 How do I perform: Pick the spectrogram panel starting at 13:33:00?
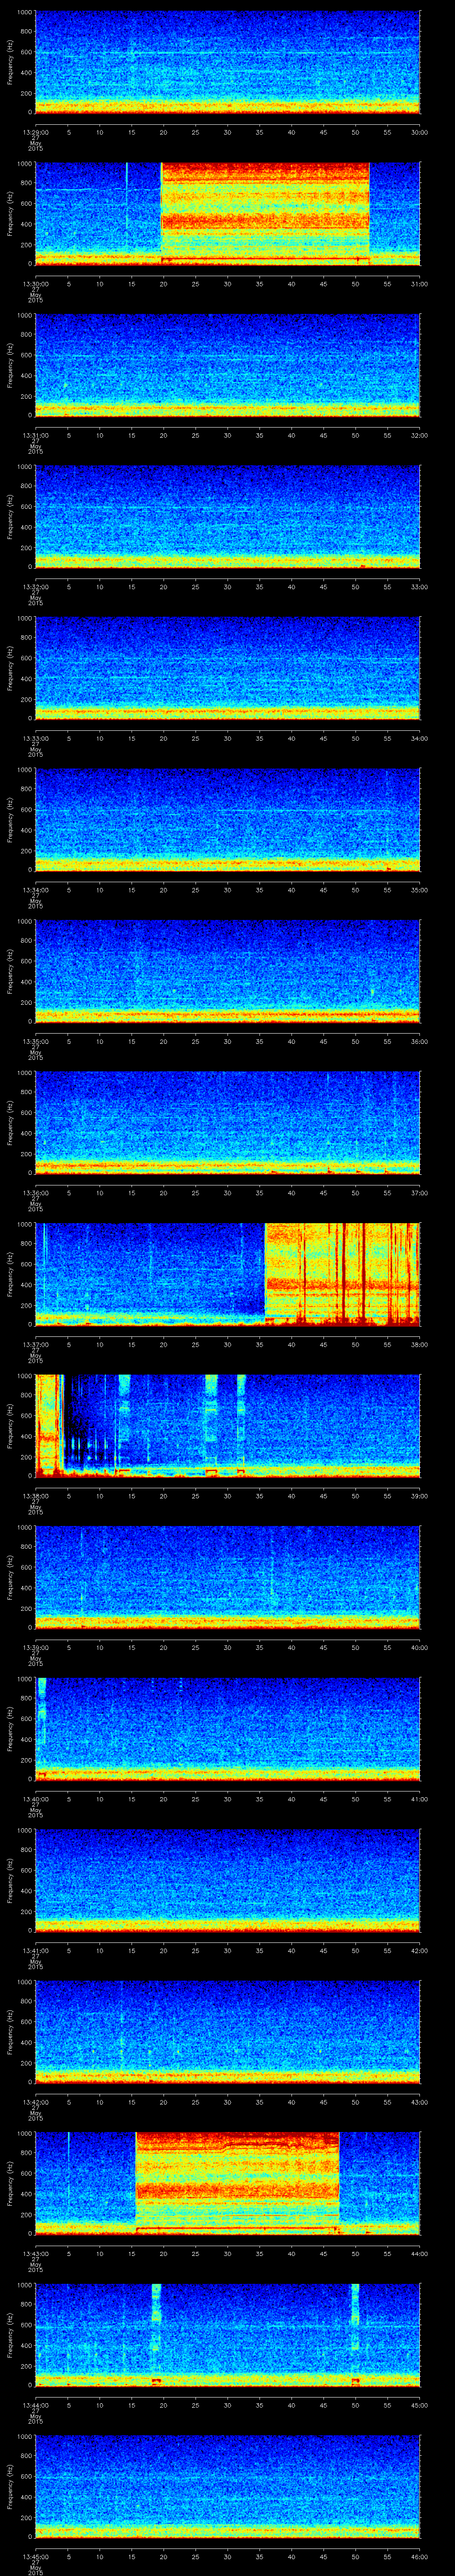click(x=227, y=668)
